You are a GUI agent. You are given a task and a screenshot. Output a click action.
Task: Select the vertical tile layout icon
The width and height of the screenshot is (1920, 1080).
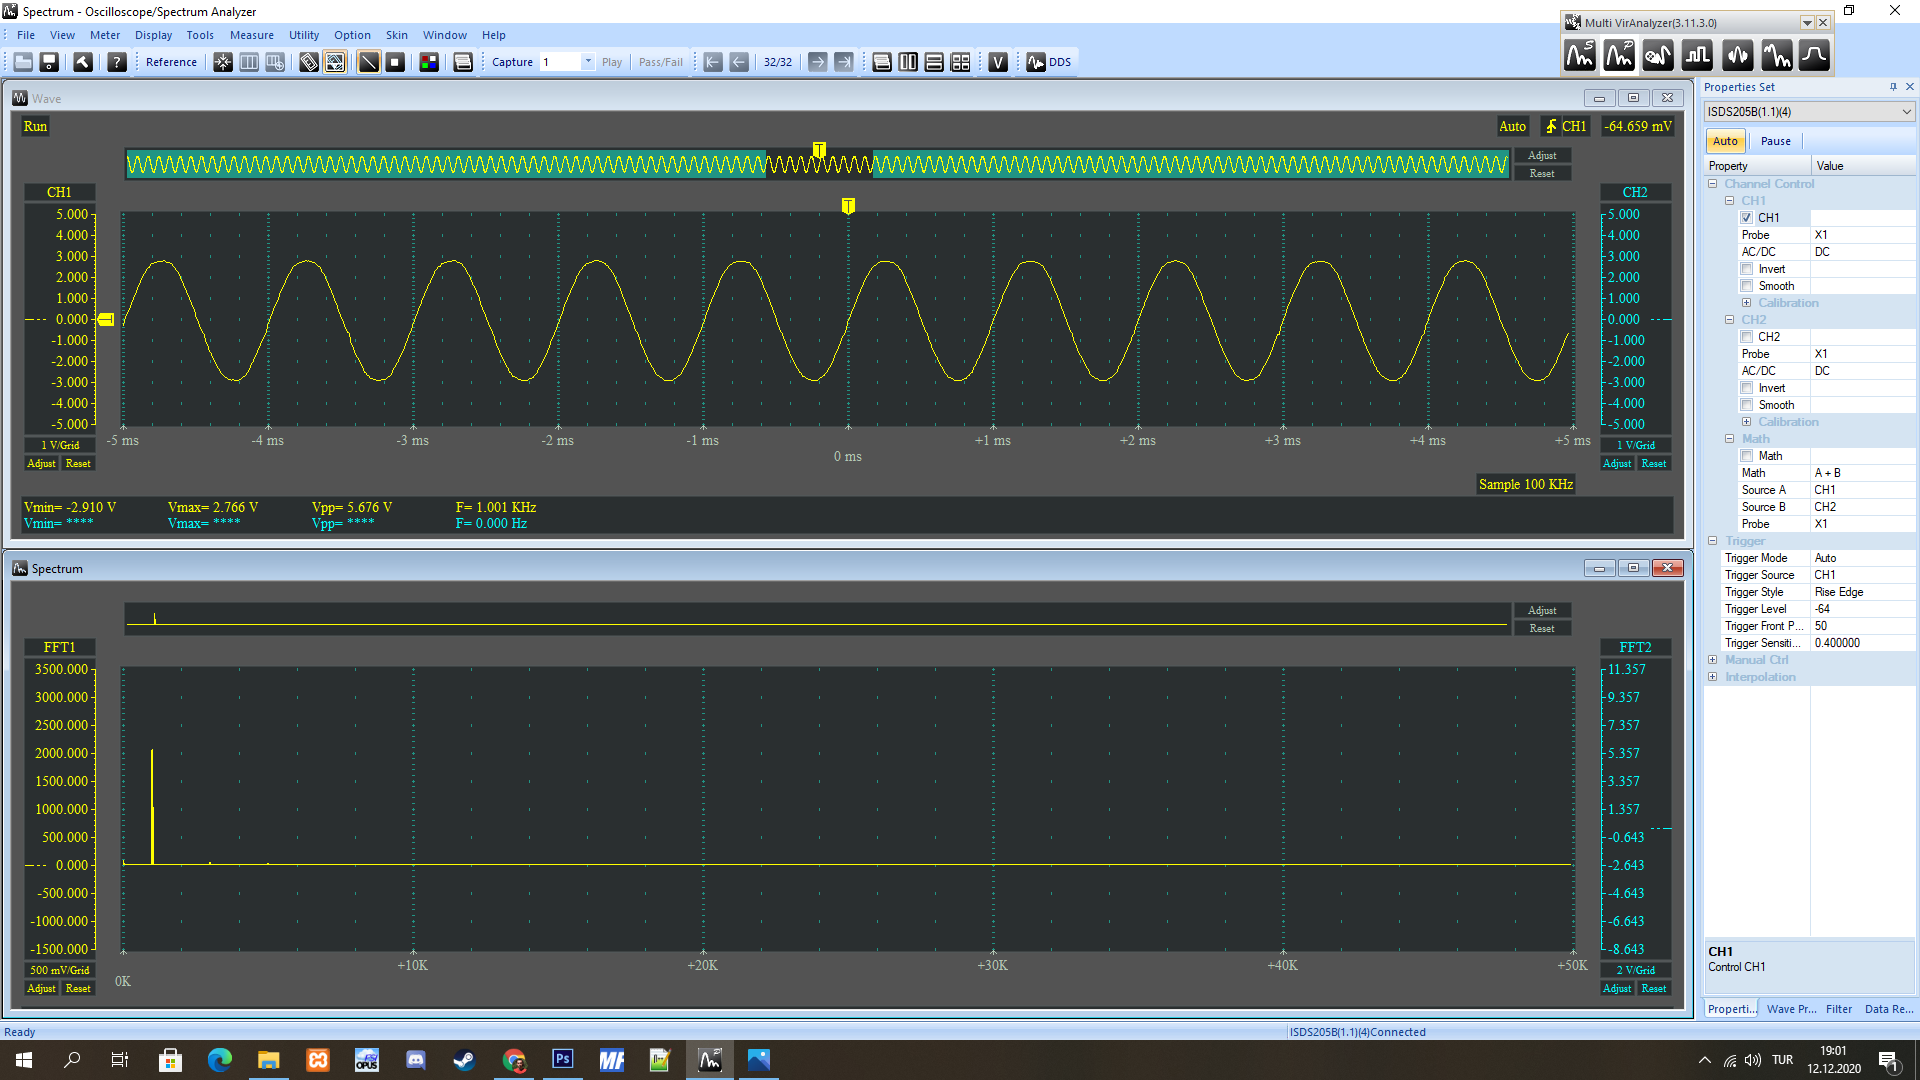coord(908,62)
